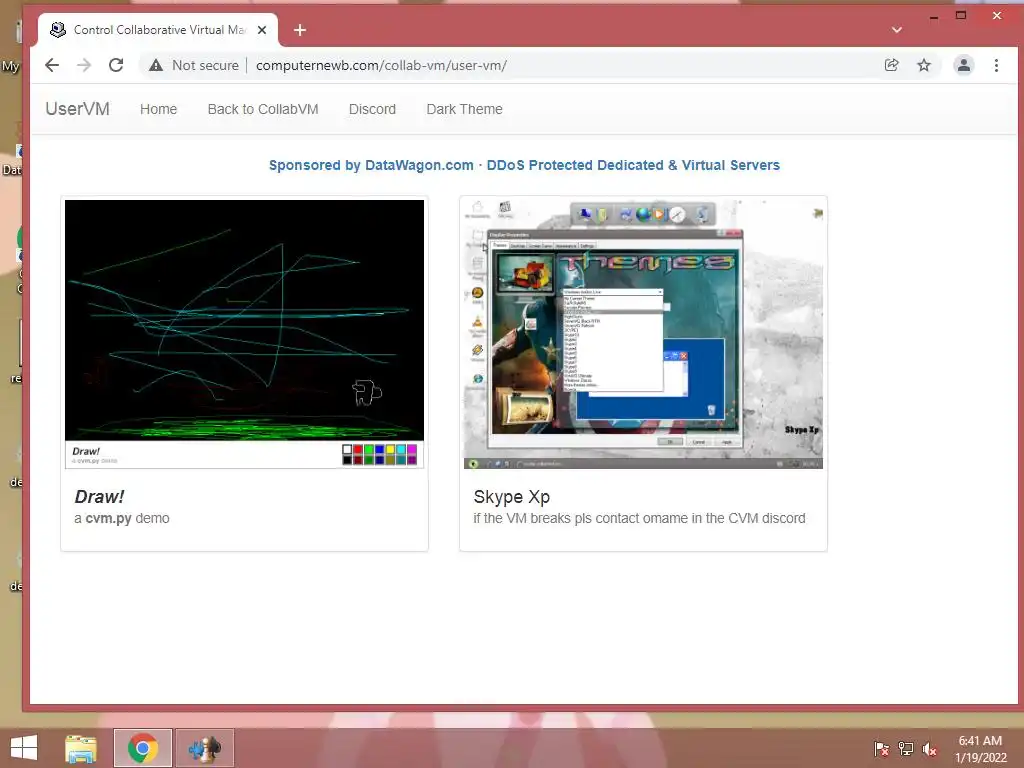Open the DataWagon.com sponsor link
This screenshot has height=768, width=1024.
pyautogui.click(x=524, y=165)
